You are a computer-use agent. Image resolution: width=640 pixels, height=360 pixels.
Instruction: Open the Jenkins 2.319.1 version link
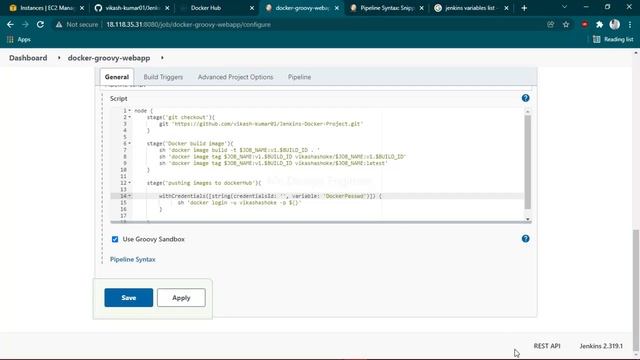pos(601,346)
